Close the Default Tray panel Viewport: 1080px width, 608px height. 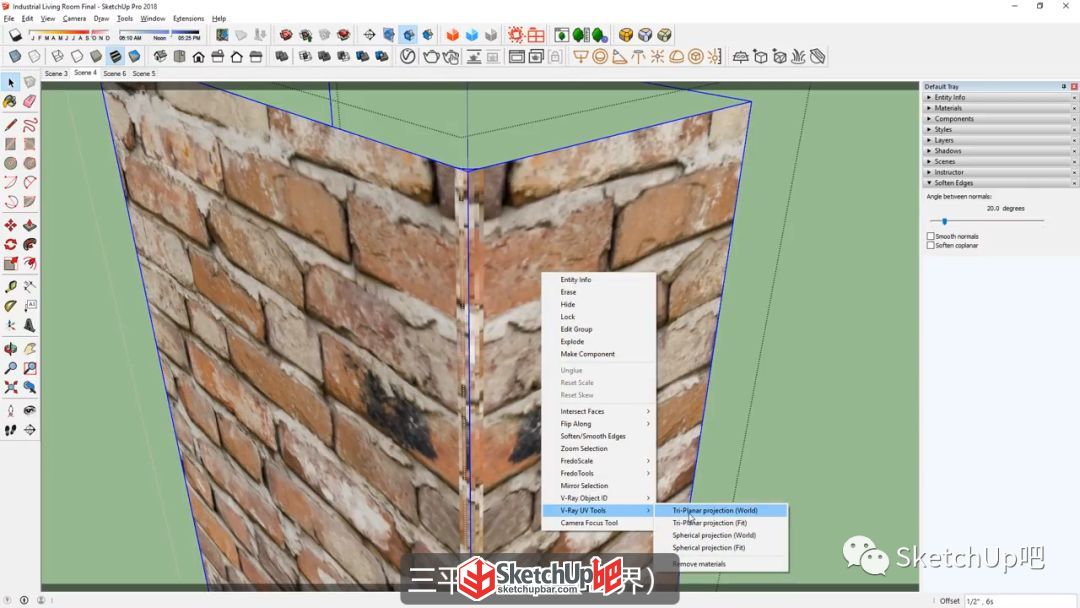point(1074,87)
